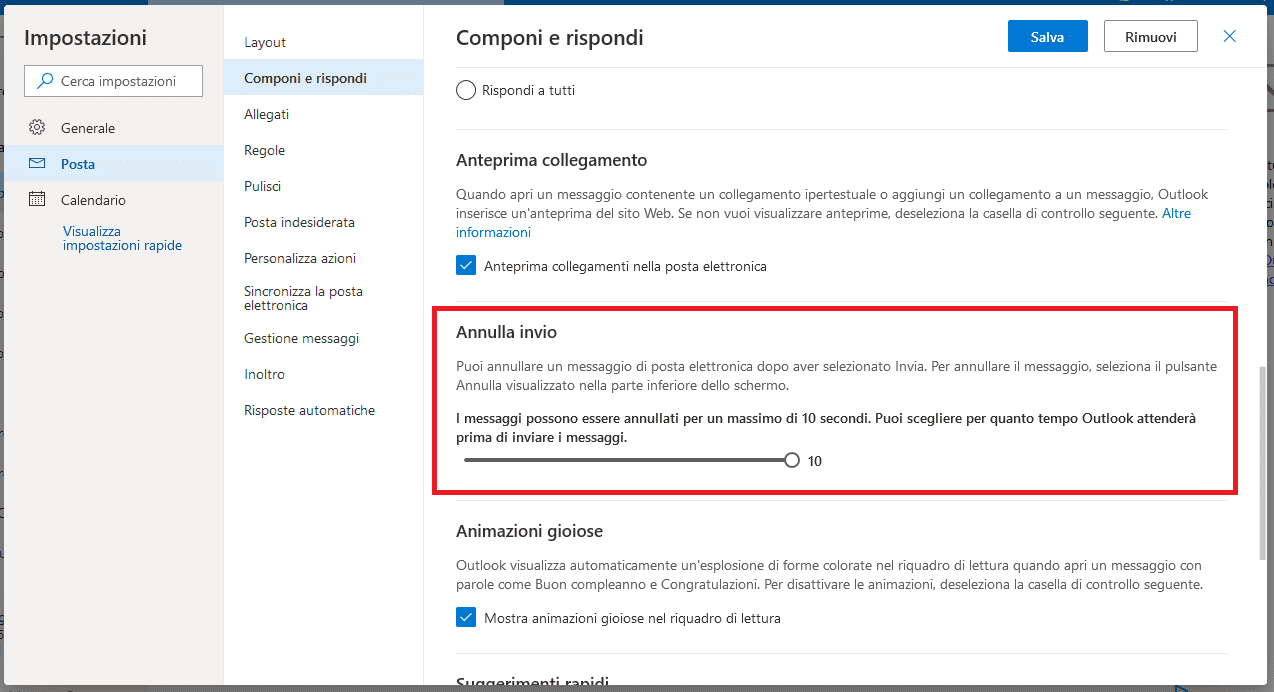
Task: Open the Inoltro settings
Action: pyautogui.click(x=264, y=374)
